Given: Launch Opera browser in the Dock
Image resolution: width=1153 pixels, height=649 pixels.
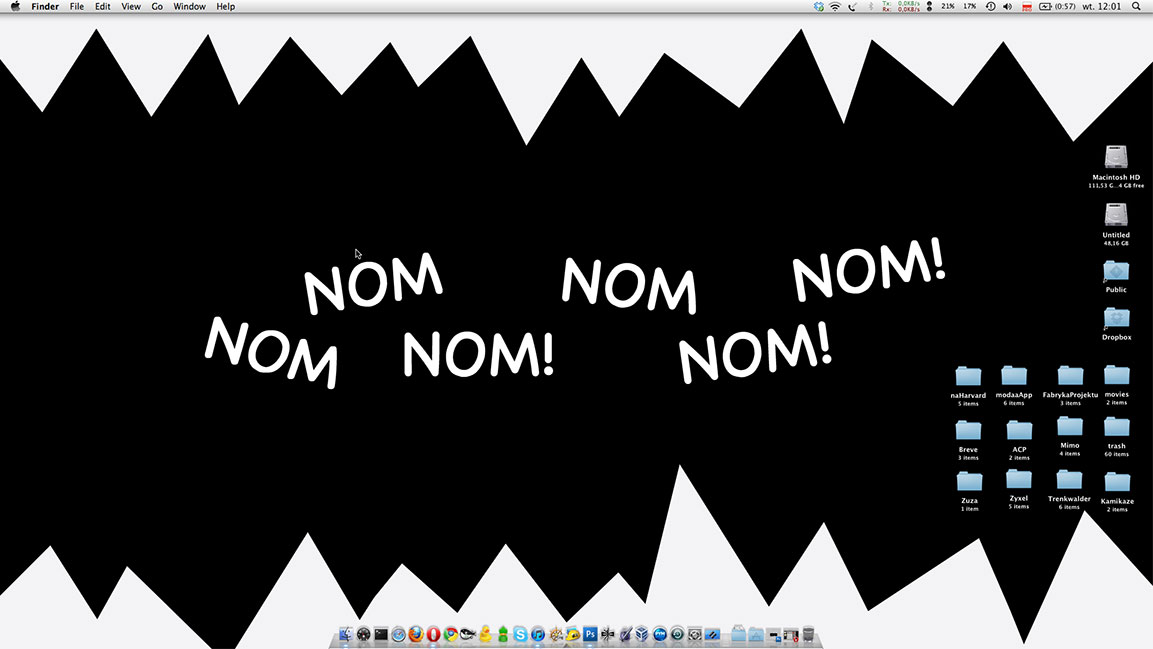Looking at the screenshot, I should pos(433,634).
